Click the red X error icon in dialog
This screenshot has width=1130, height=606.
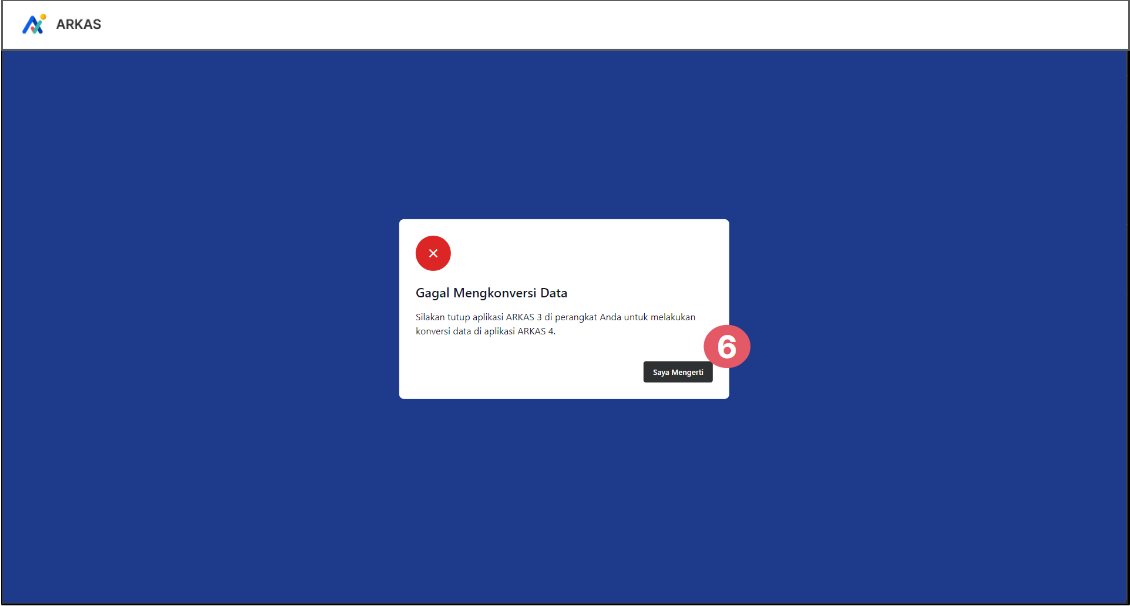[433, 254]
